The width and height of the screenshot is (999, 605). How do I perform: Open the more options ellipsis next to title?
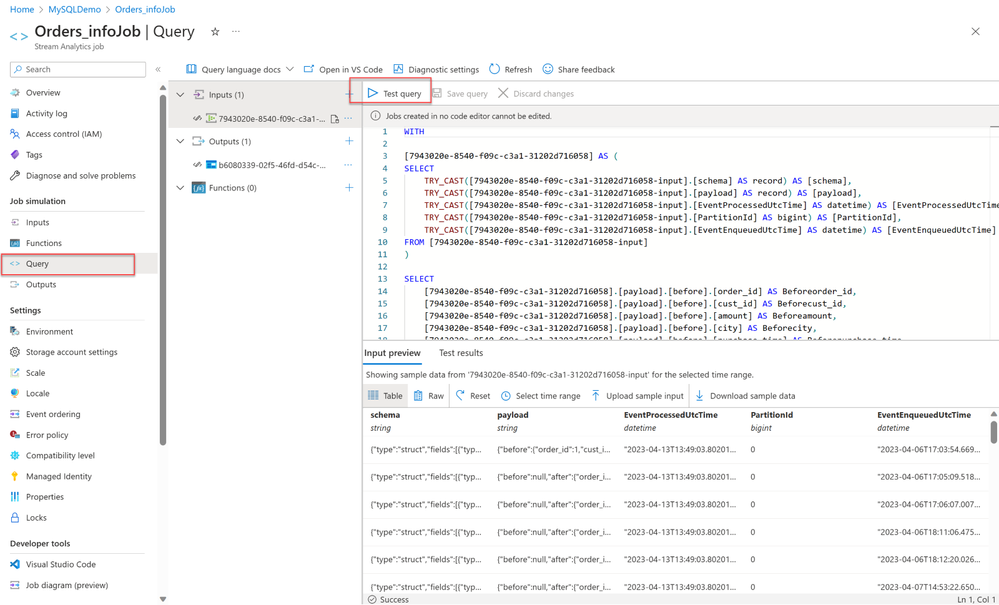pos(236,32)
